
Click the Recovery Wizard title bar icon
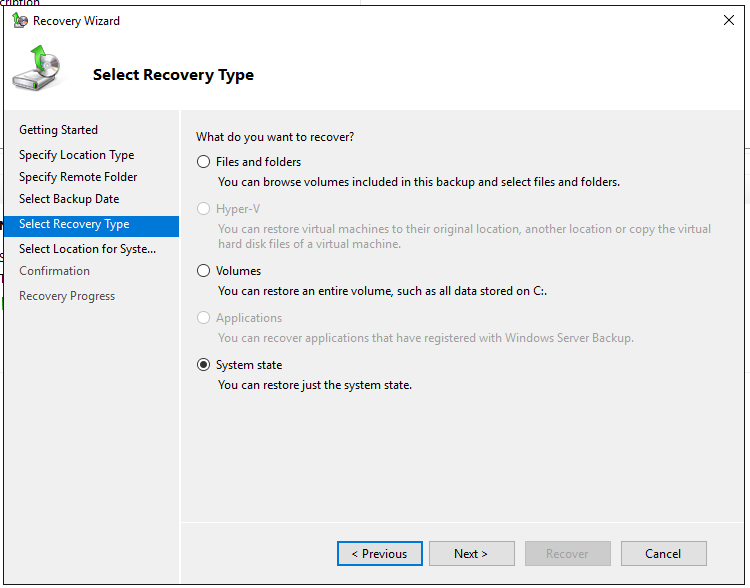(20, 21)
